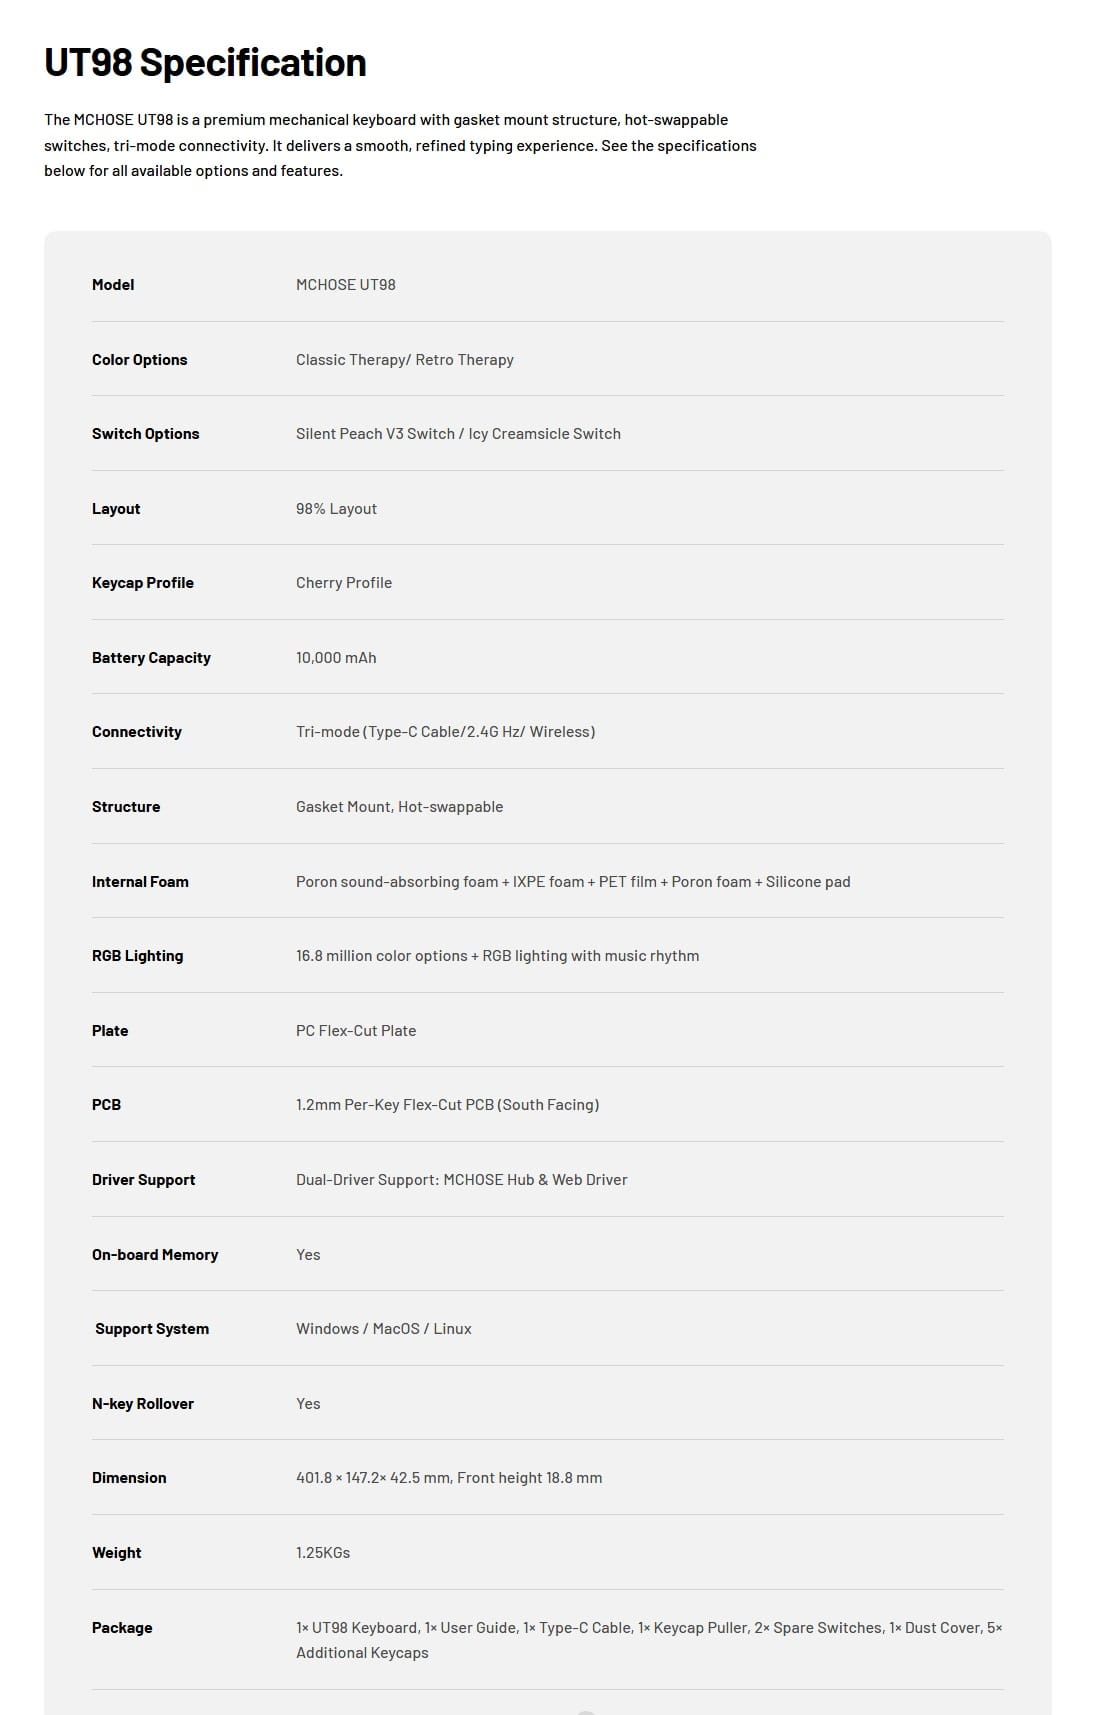This screenshot has width=1100, height=1715.
Task: Click the Tri-mode connectivity value
Action: tap(445, 732)
